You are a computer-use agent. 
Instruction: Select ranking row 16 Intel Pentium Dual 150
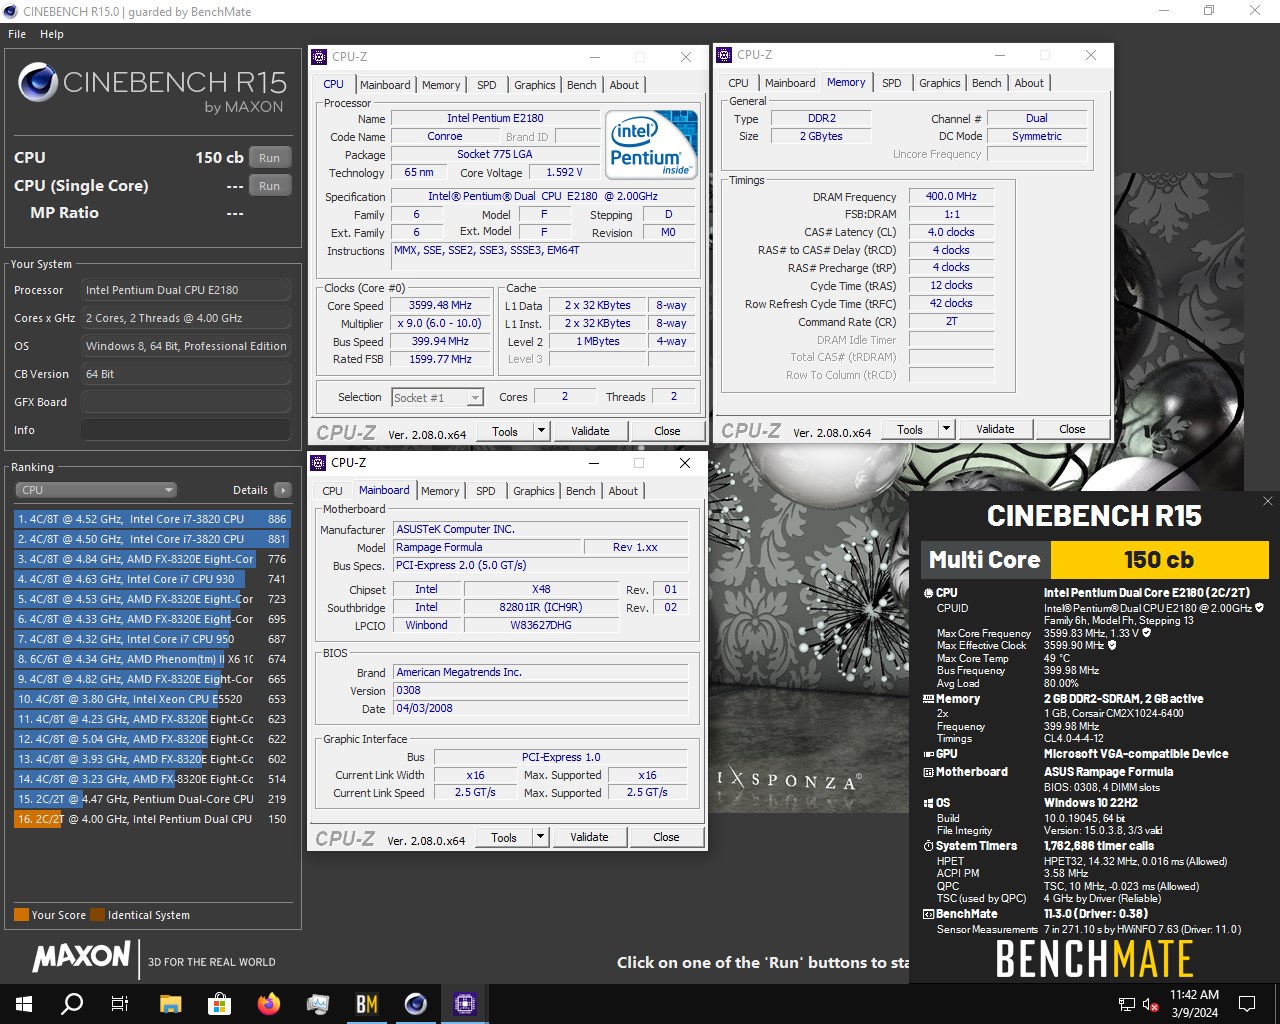click(152, 819)
